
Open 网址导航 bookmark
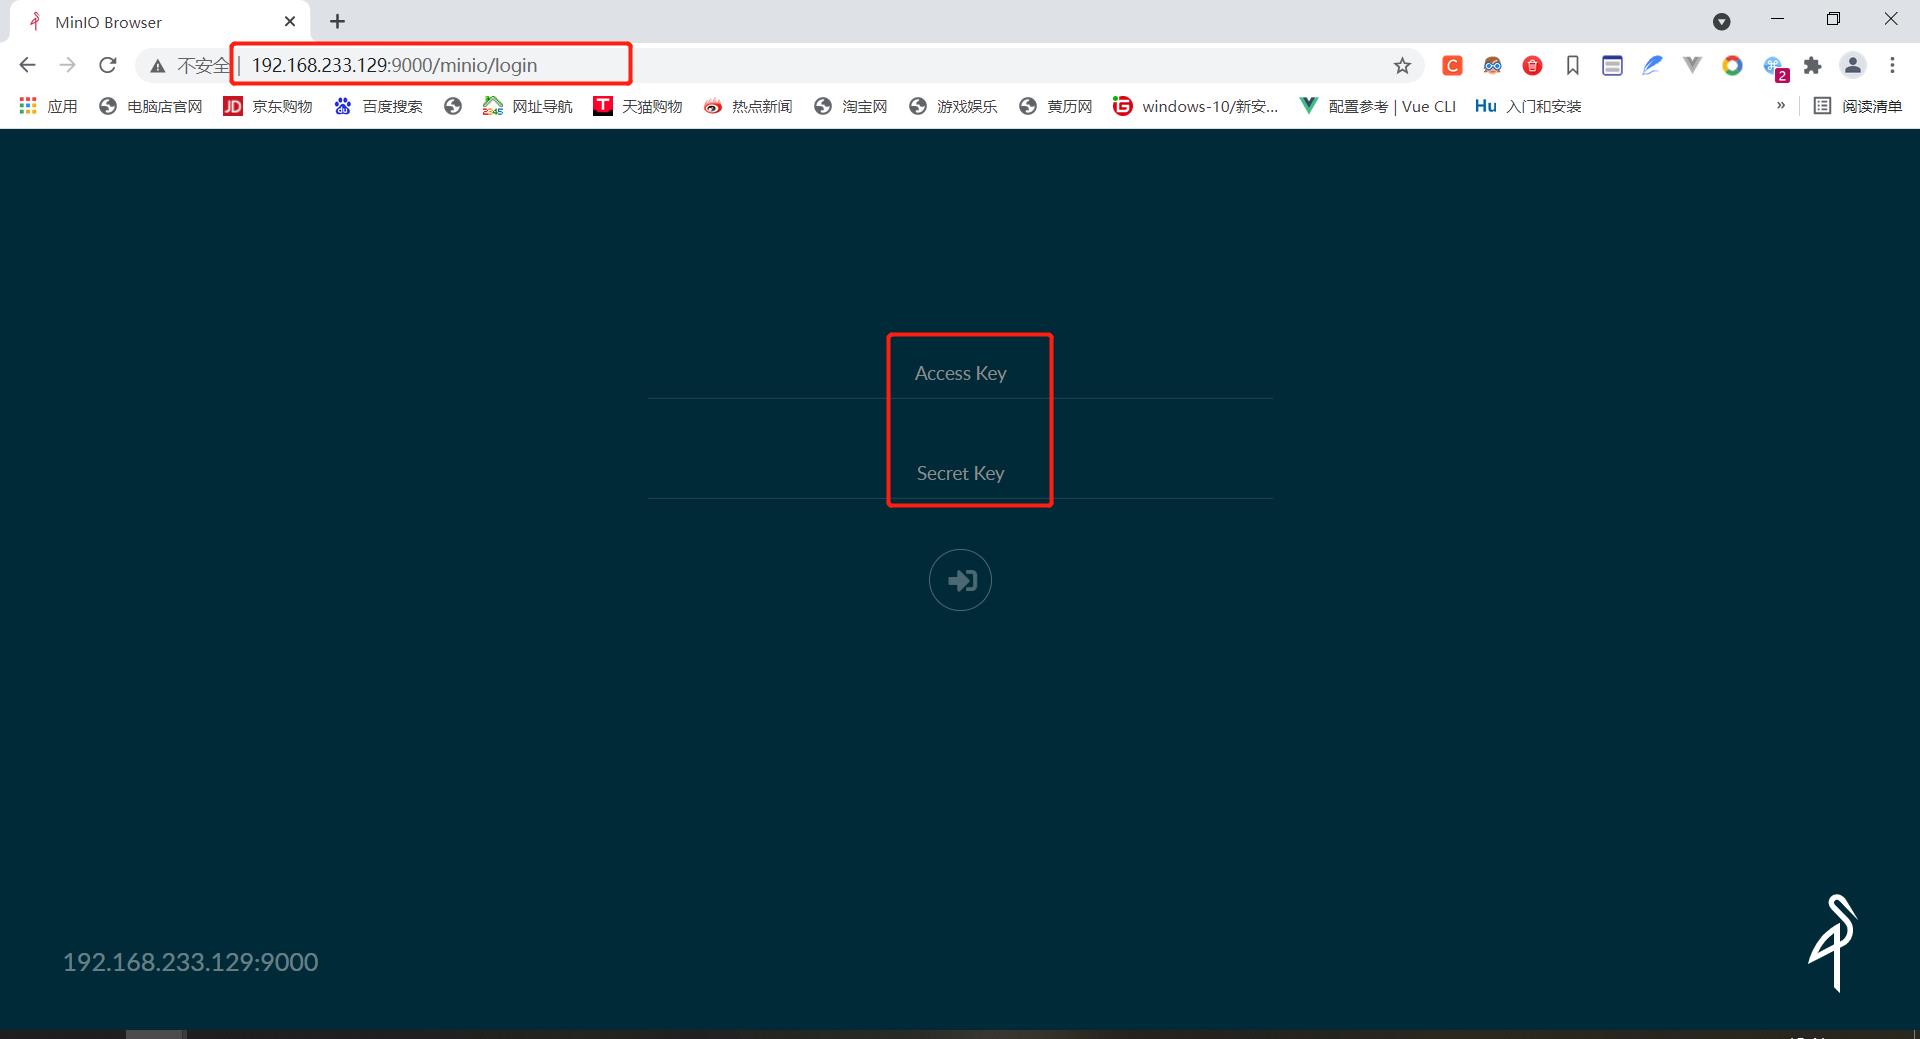[528, 106]
